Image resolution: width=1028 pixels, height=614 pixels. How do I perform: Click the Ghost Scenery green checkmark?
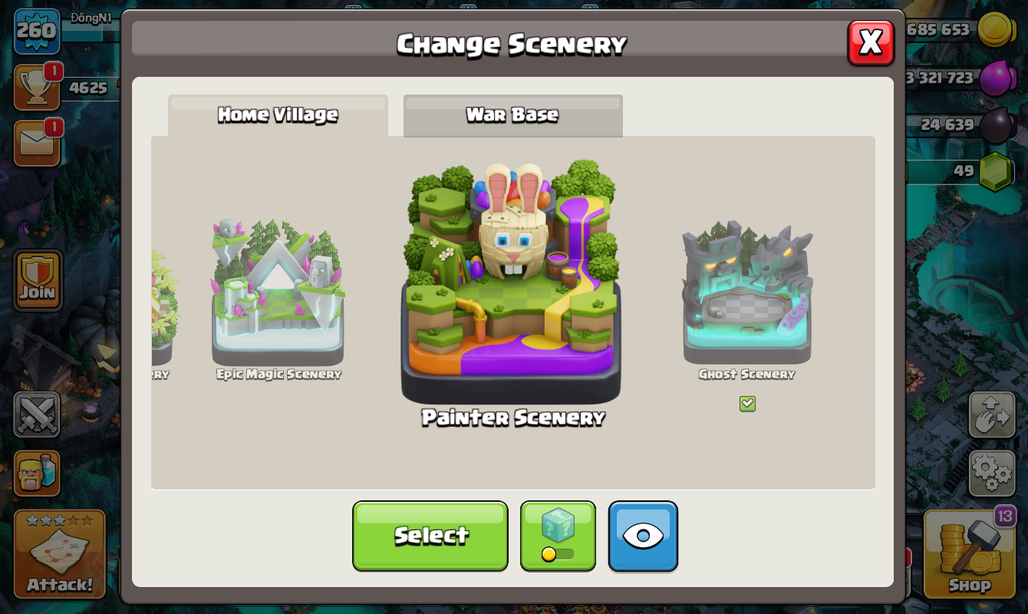pos(747,404)
